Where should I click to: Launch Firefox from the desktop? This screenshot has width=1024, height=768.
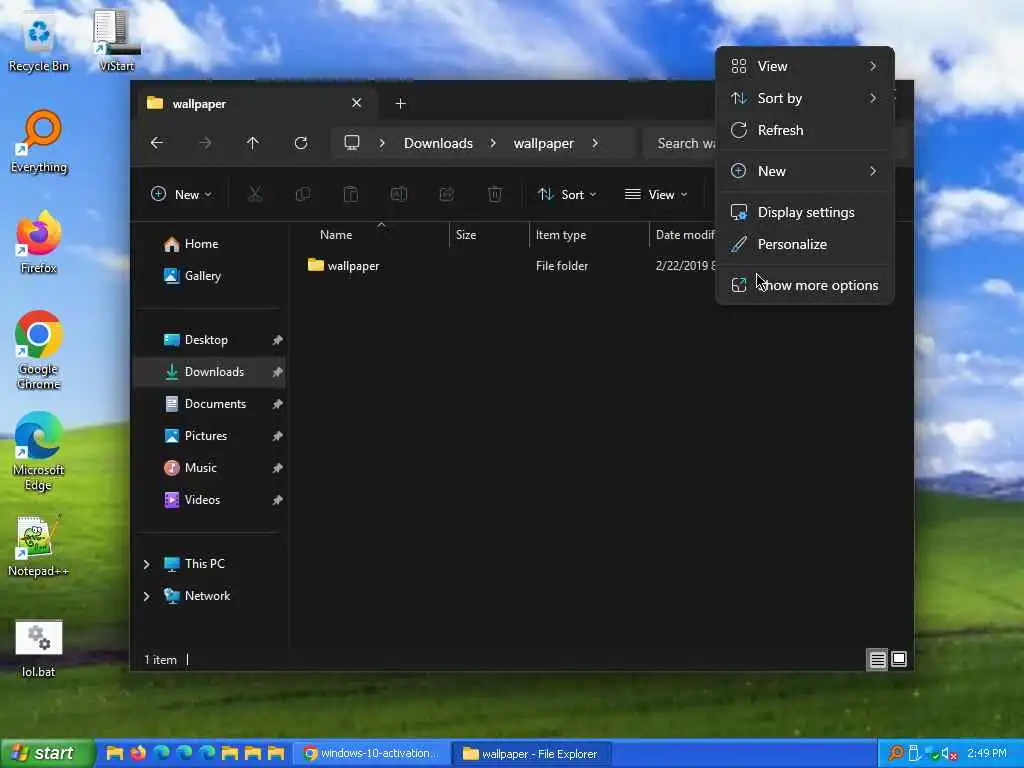pyautogui.click(x=39, y=243)
